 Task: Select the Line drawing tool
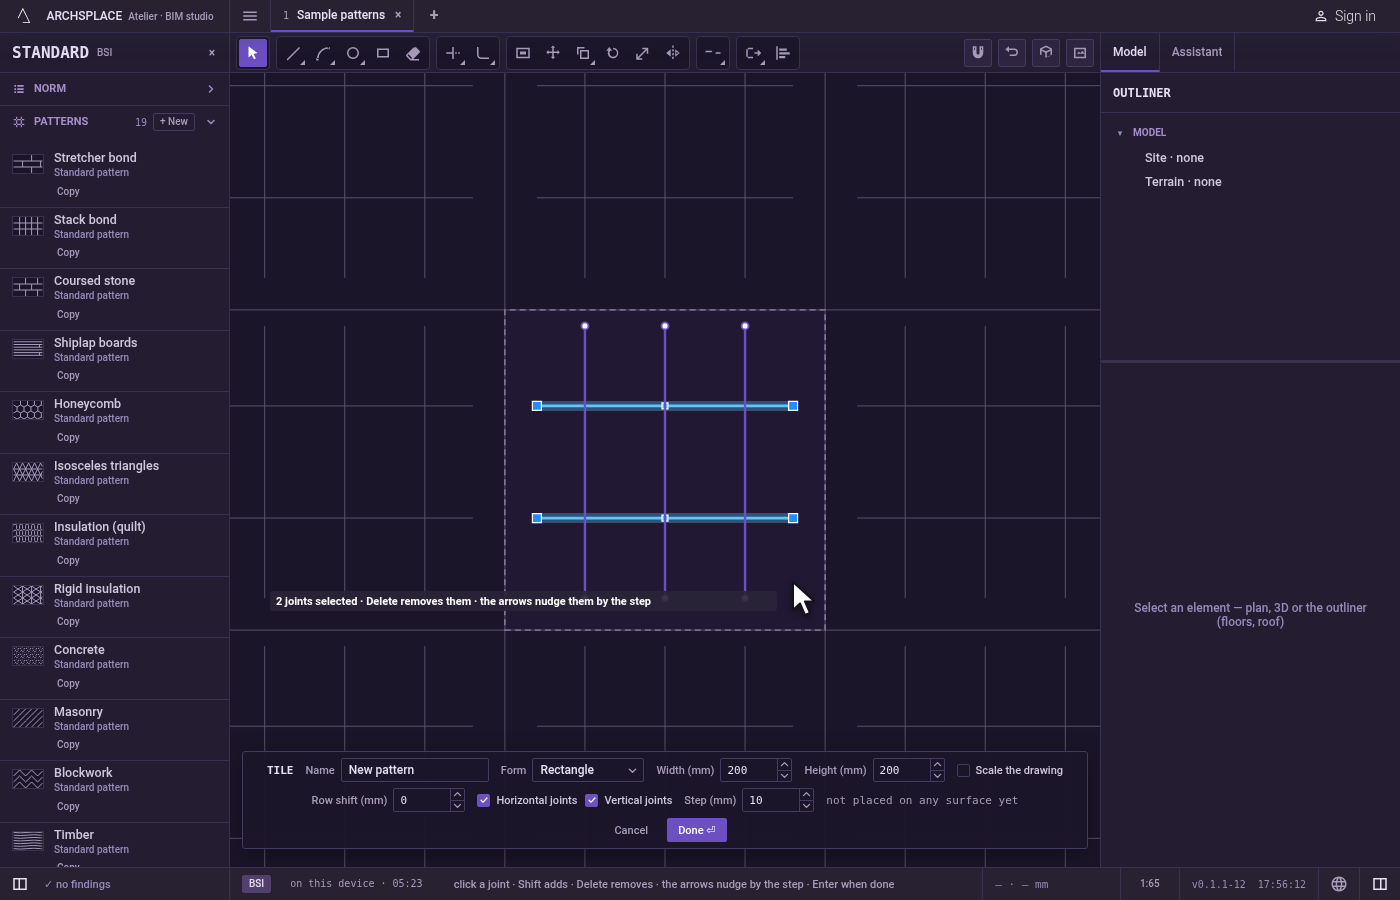coord(293,53)
